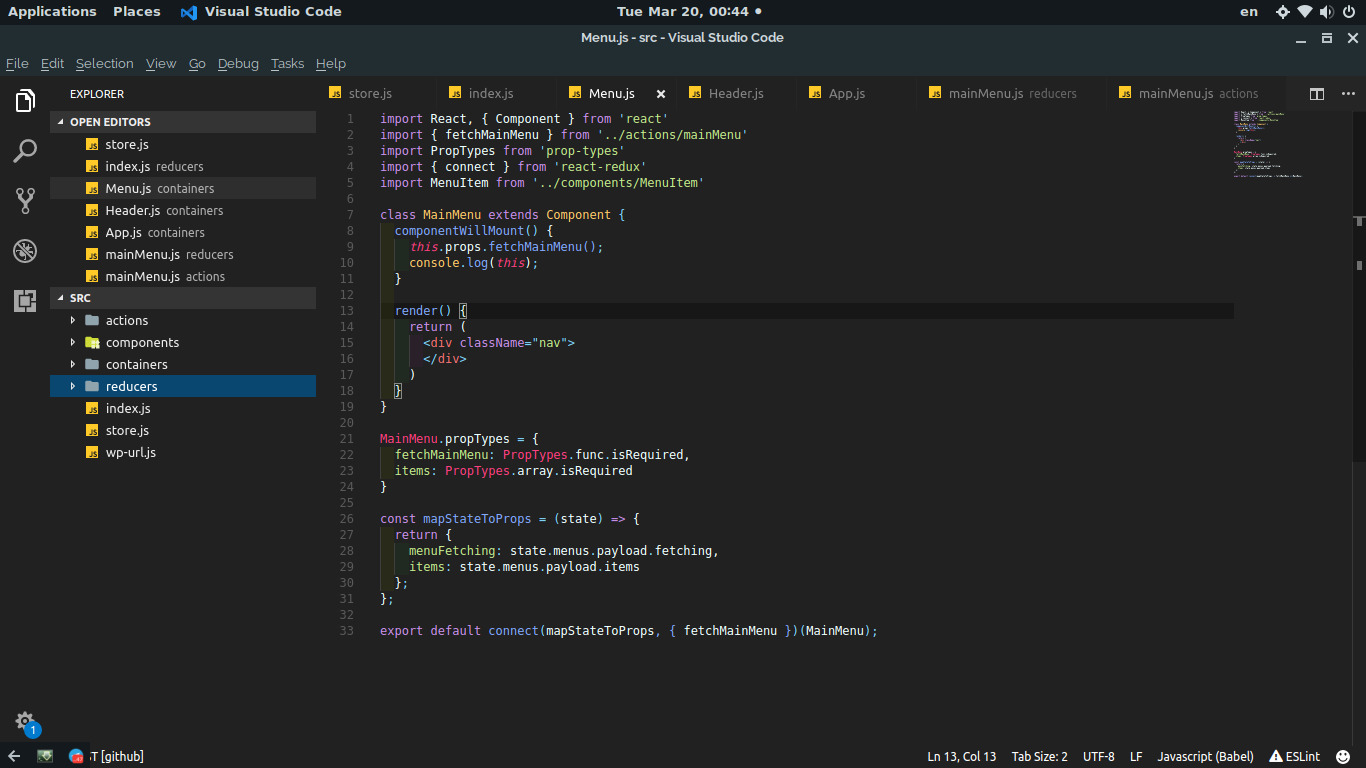This screenshot has height=768, width=1366.
Task: Open the File menu
Action: (x=17, y=63)
